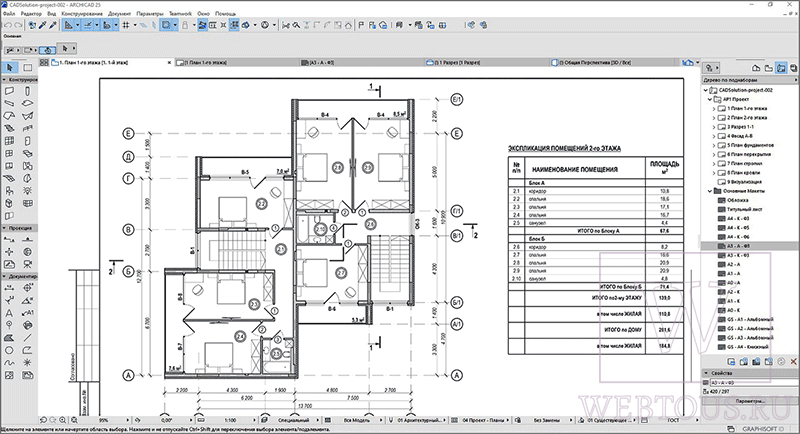Switch navigator to highlighted Layout Book icon
This screenshot has height=434, width=800.
click(x=781, y=68)
